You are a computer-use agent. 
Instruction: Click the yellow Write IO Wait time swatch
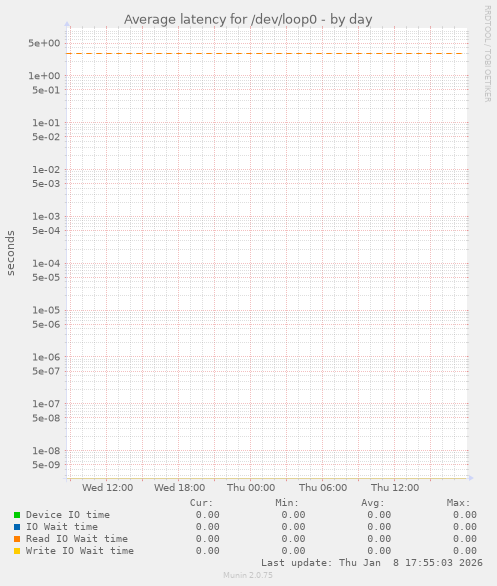(17, 551)
